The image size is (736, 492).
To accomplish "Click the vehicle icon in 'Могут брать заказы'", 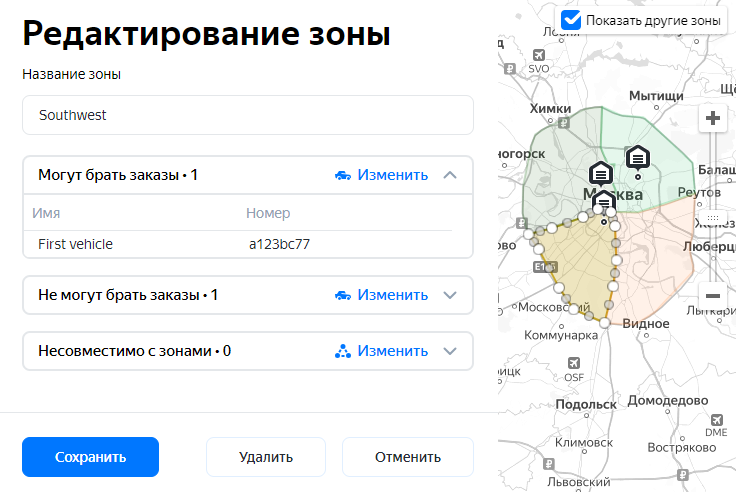I will [x=343, y=175].
